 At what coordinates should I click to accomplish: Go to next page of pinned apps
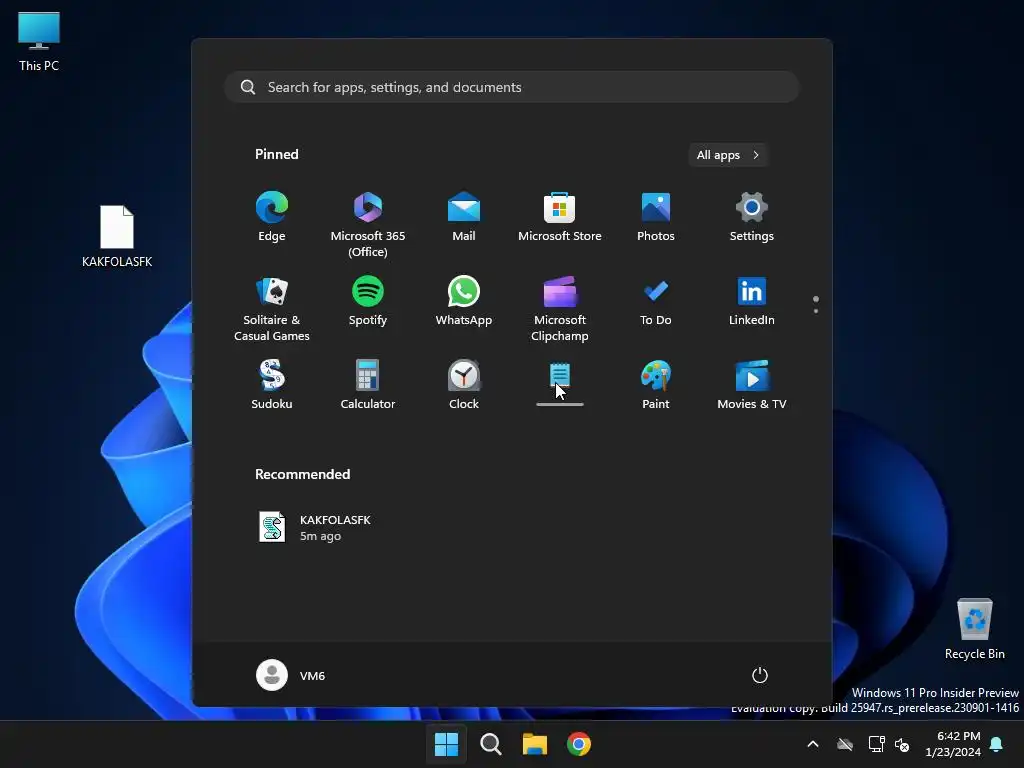point(816,311)
